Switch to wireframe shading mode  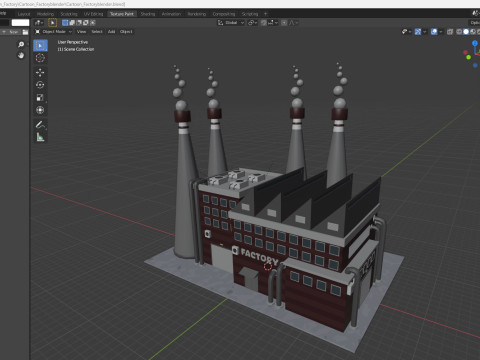click(x=459, y=32)
